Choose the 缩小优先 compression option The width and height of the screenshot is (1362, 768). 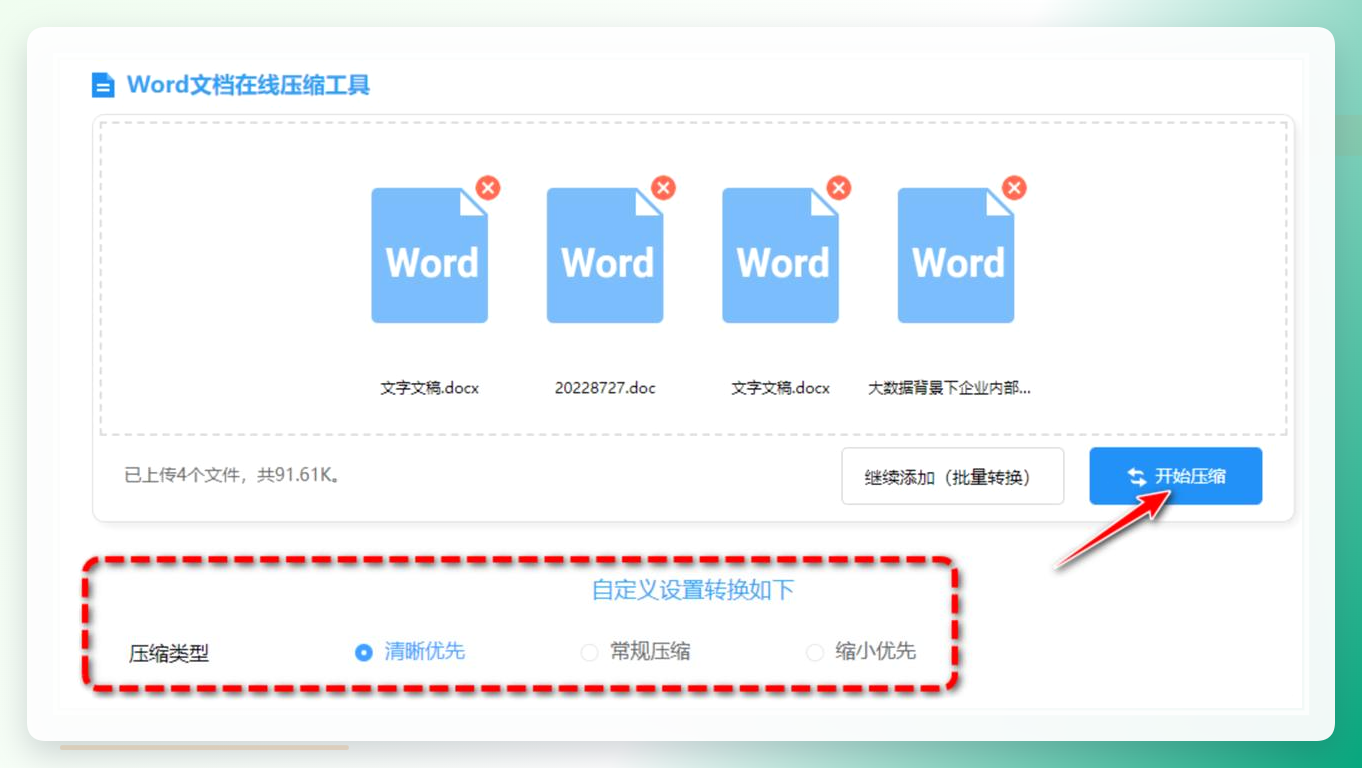click(x=861, y=652)
